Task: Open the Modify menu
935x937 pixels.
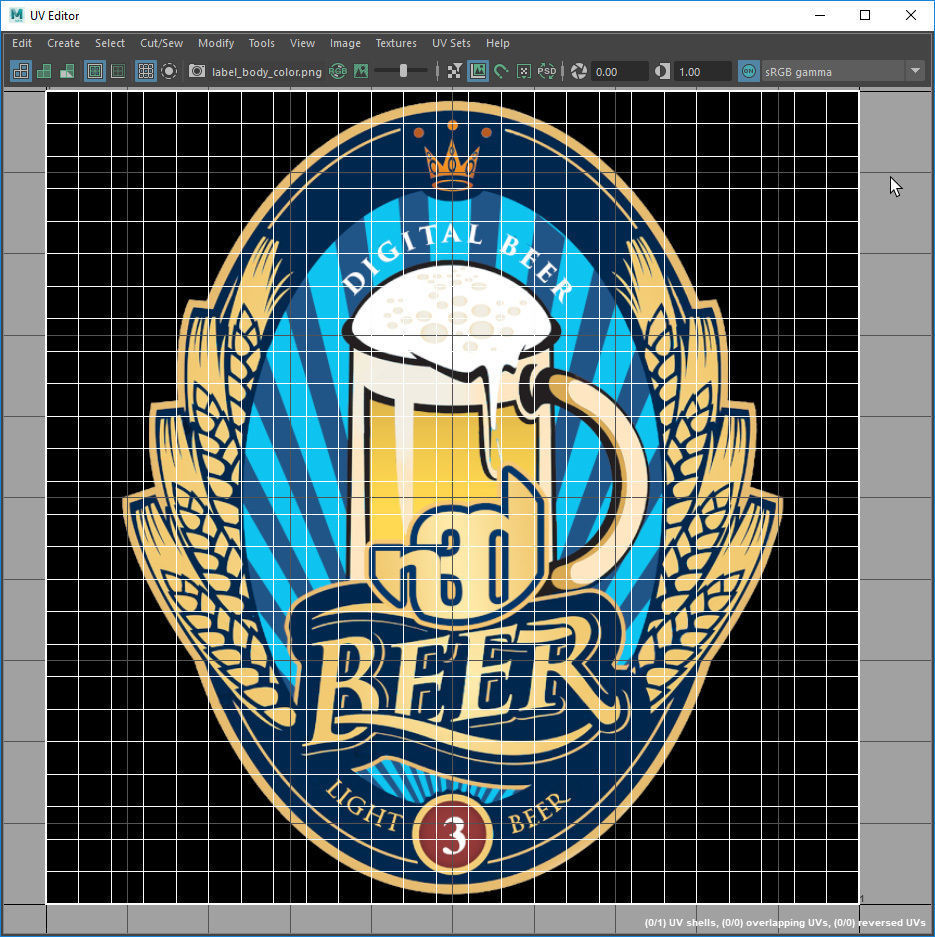Action: [216, 43]
